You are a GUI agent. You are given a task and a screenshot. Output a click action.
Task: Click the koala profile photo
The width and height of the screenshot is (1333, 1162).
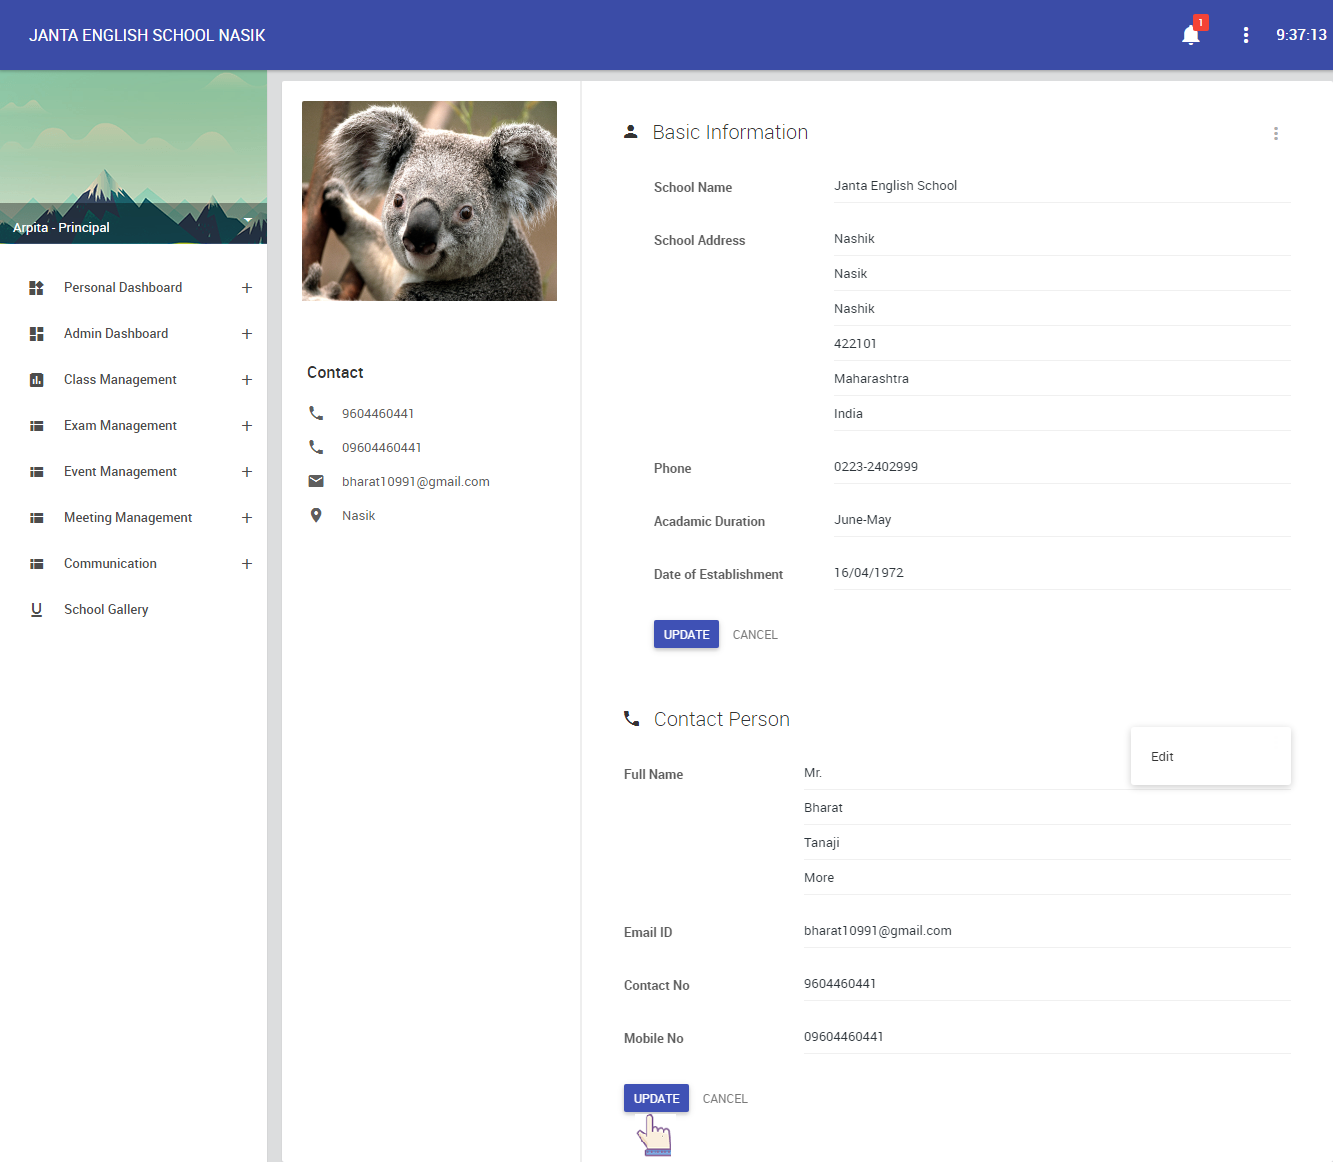(429, 200)
